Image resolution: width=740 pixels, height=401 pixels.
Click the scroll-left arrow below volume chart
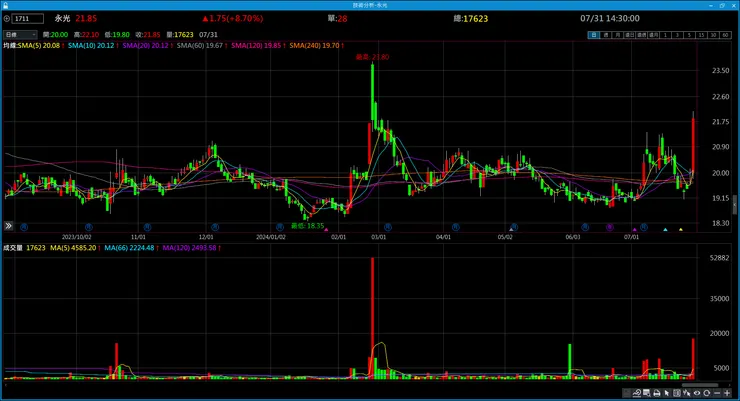click(5, 385)
